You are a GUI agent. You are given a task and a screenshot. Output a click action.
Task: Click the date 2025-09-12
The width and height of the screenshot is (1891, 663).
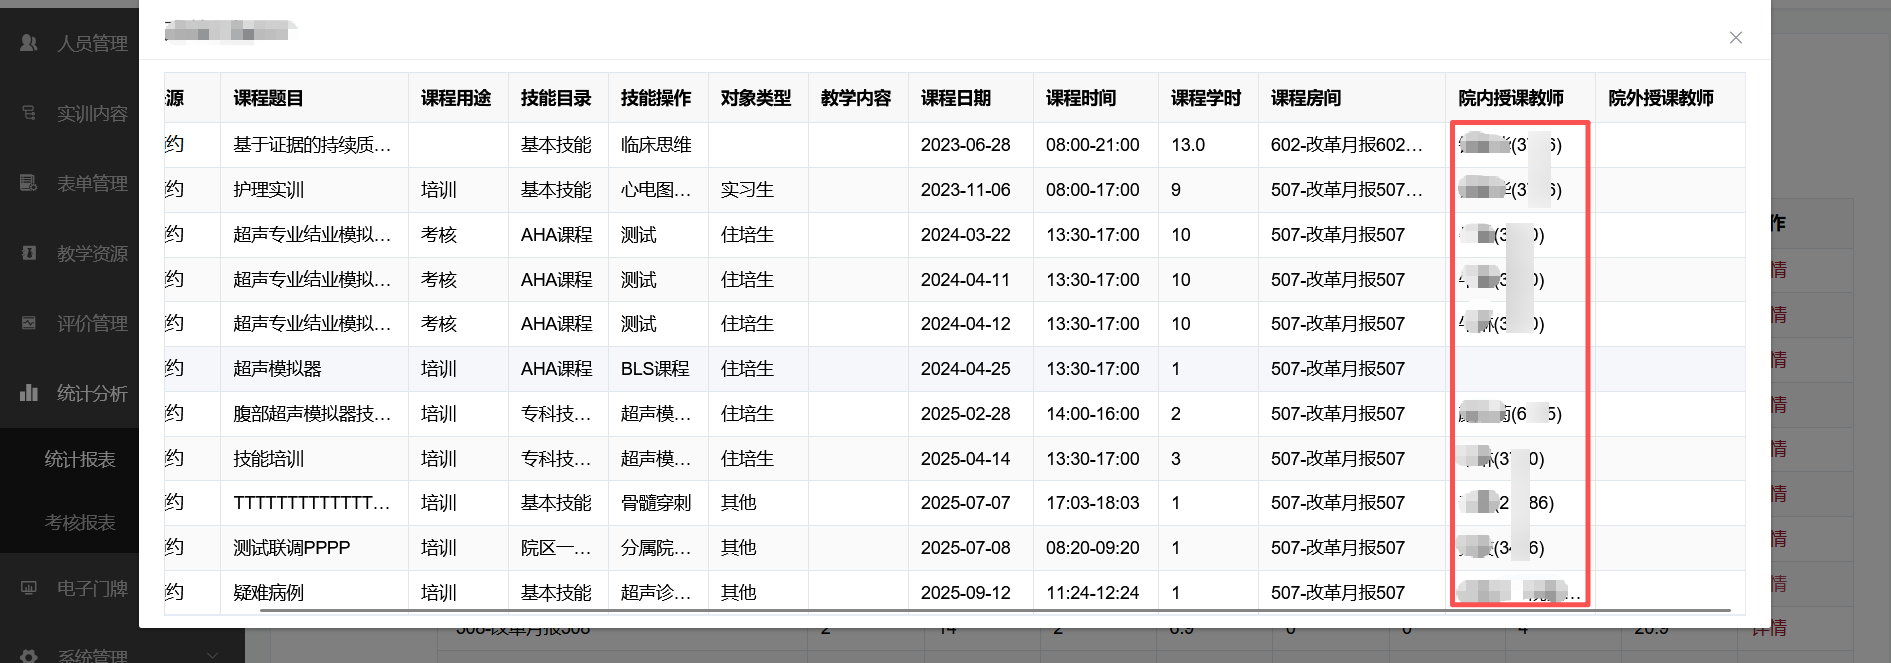pos(966,593)
